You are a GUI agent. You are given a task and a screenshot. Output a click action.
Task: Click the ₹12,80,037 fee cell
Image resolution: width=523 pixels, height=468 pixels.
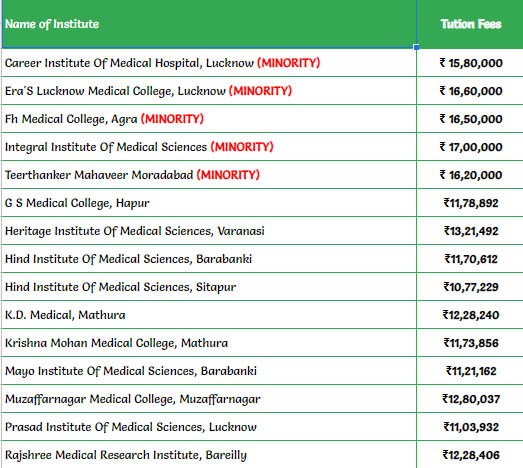(470, 399)
